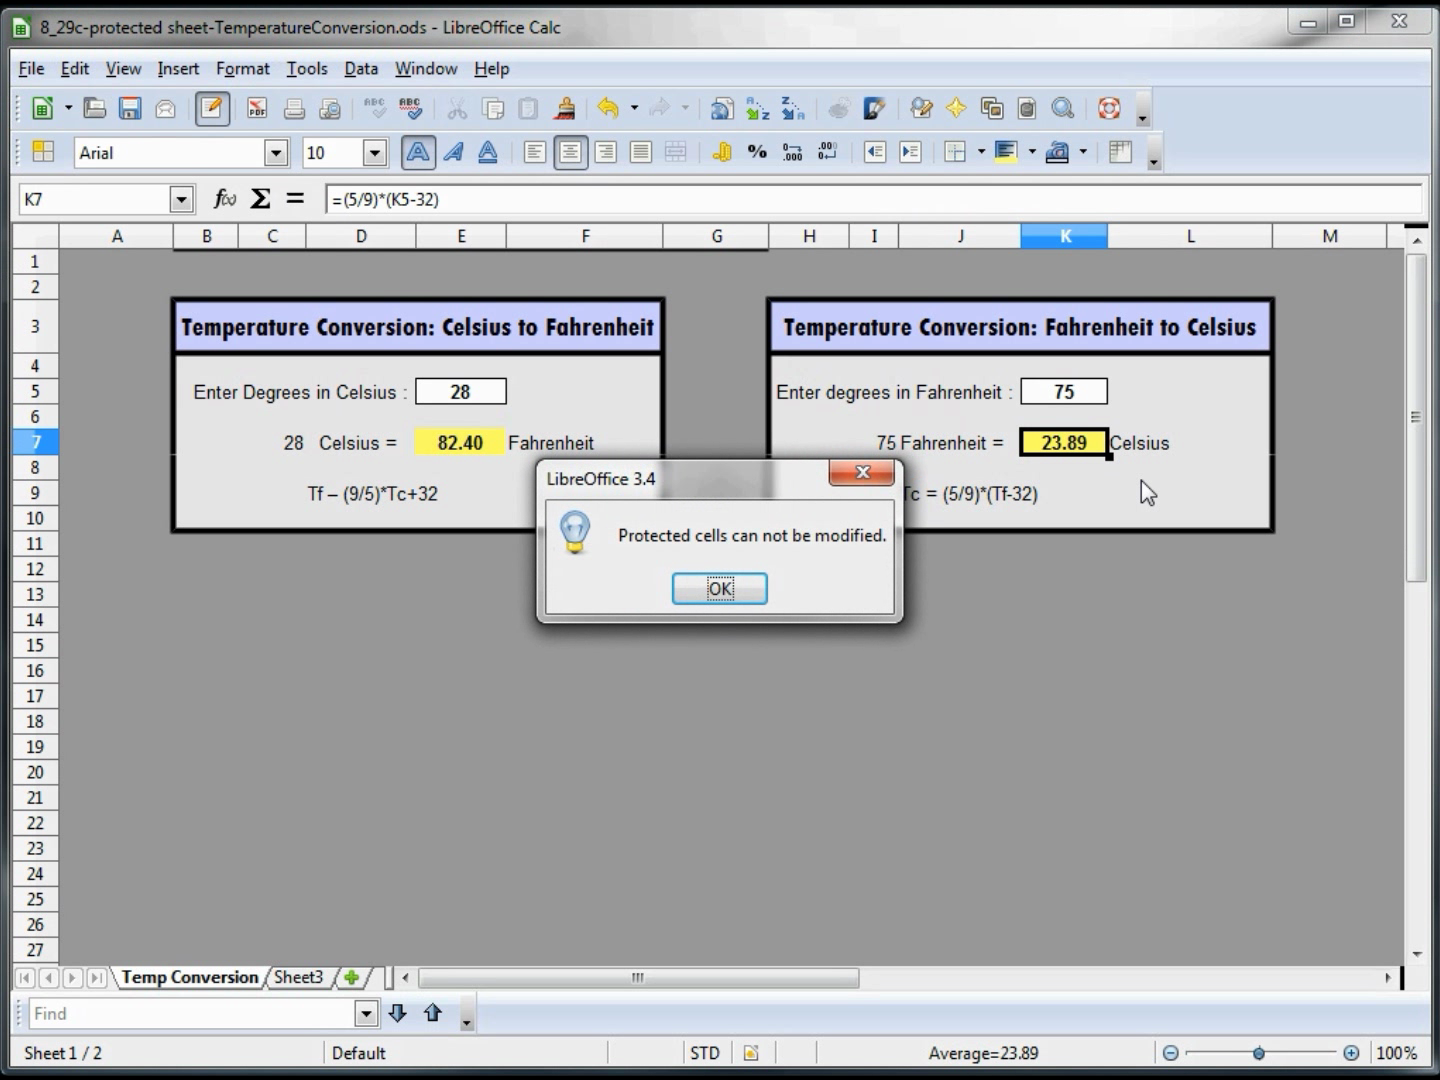
Task: Sort ascending with the A-Z icon
Action: click(758, 109)
